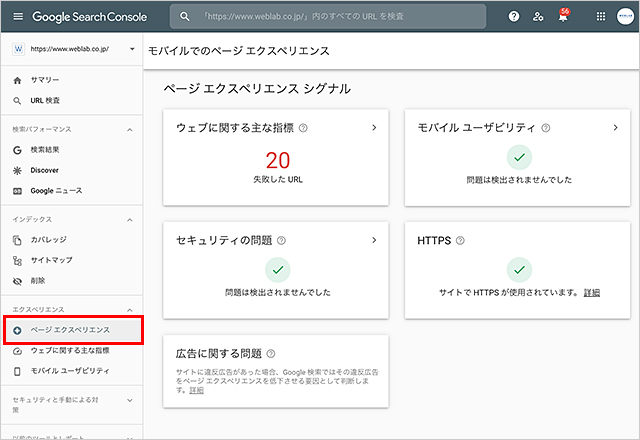Open the hamburger main menu
This screenshot has height=440, width=640.
tap(18, 16)
